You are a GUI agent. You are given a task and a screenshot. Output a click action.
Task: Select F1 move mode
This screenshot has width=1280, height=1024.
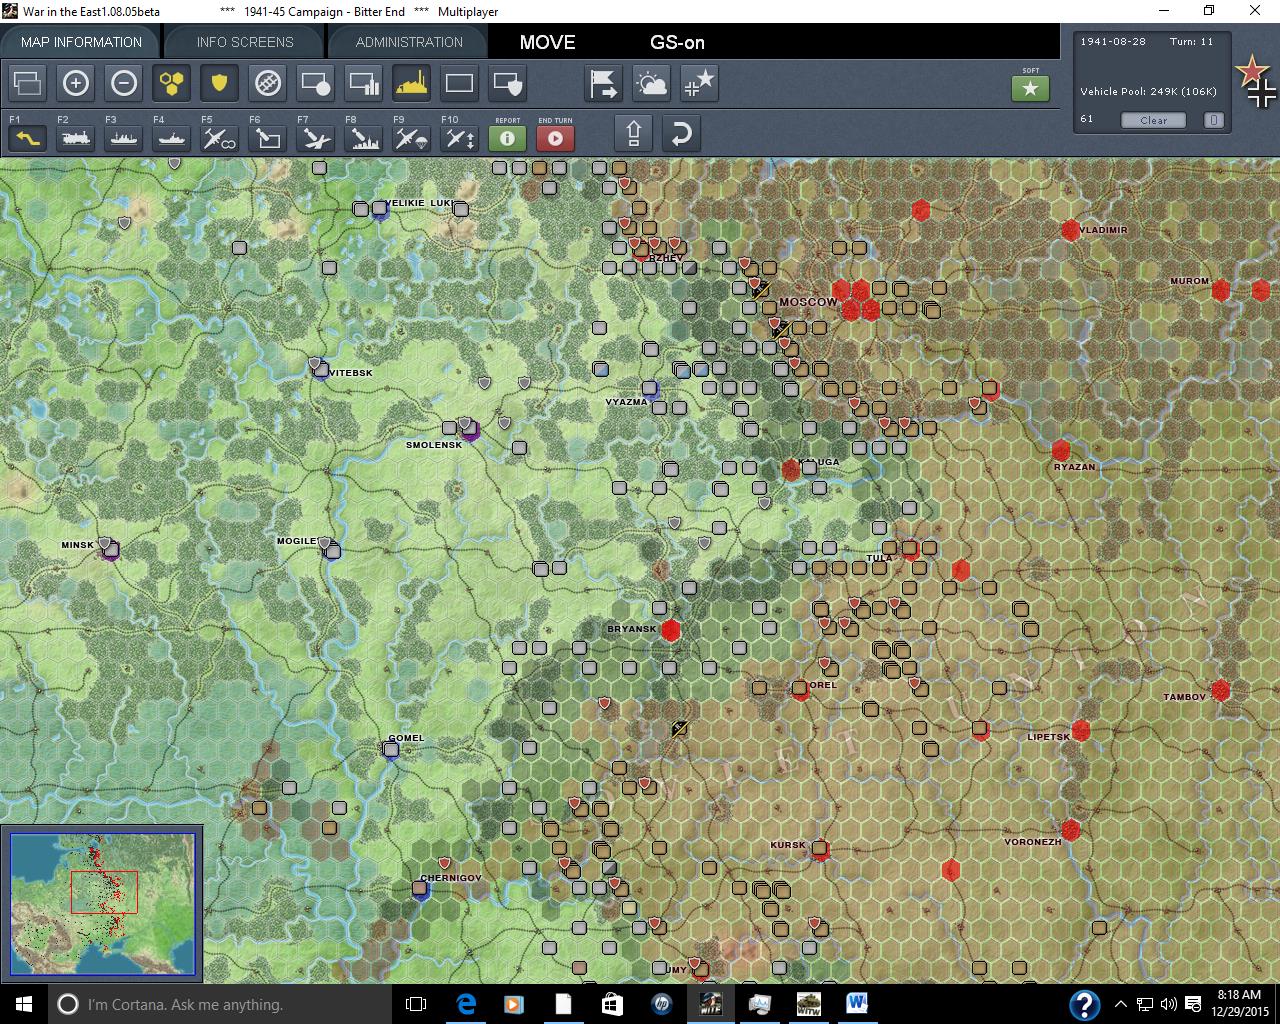[x=28, y=136]
